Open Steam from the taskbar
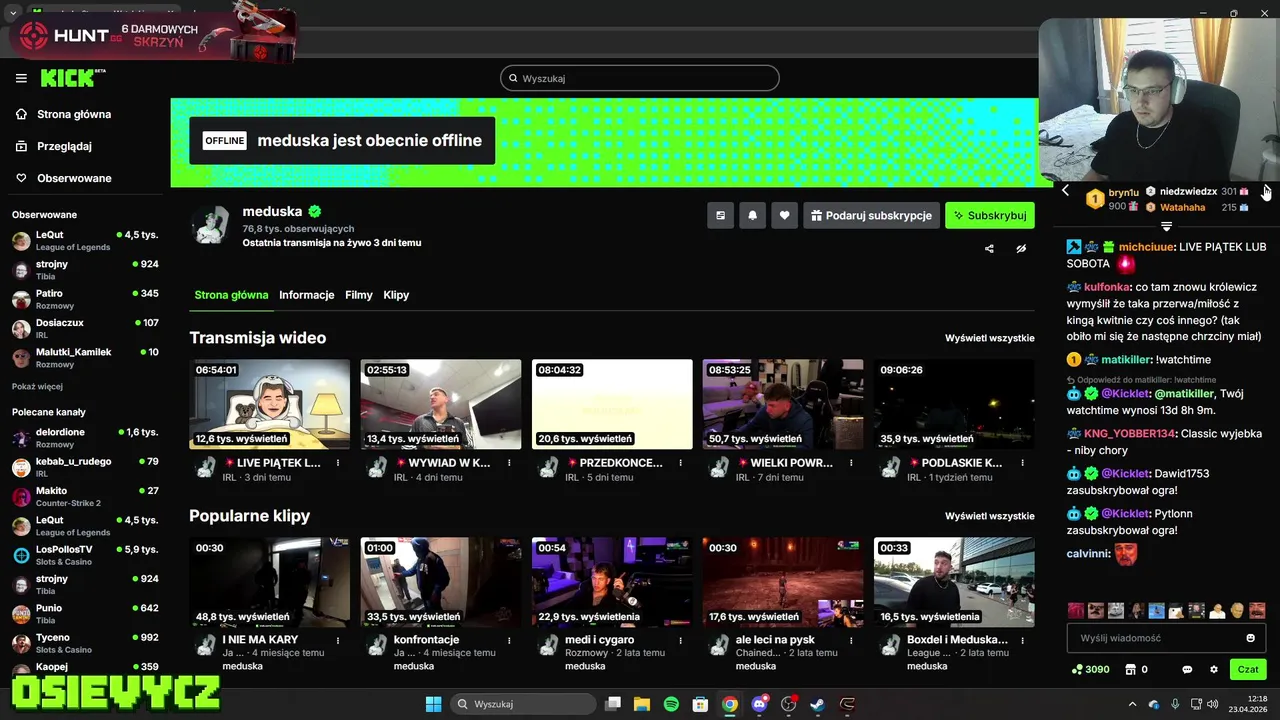 pyautogui.click(x=818, y=704)
